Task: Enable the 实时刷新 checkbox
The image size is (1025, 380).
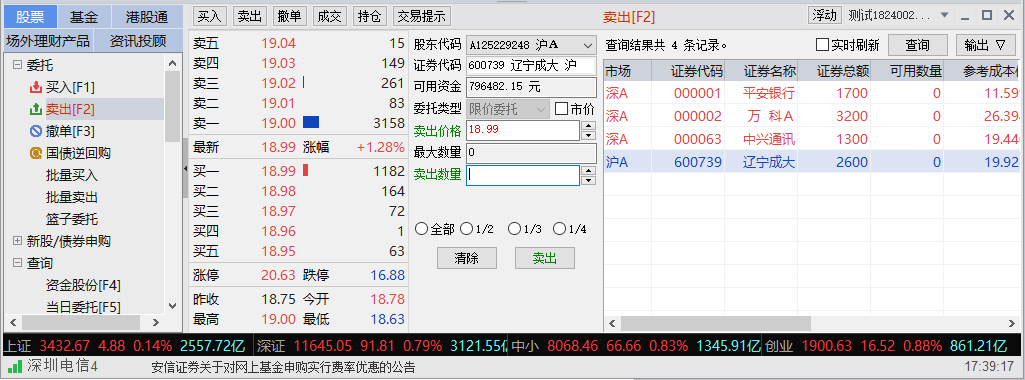Action: 822,45
